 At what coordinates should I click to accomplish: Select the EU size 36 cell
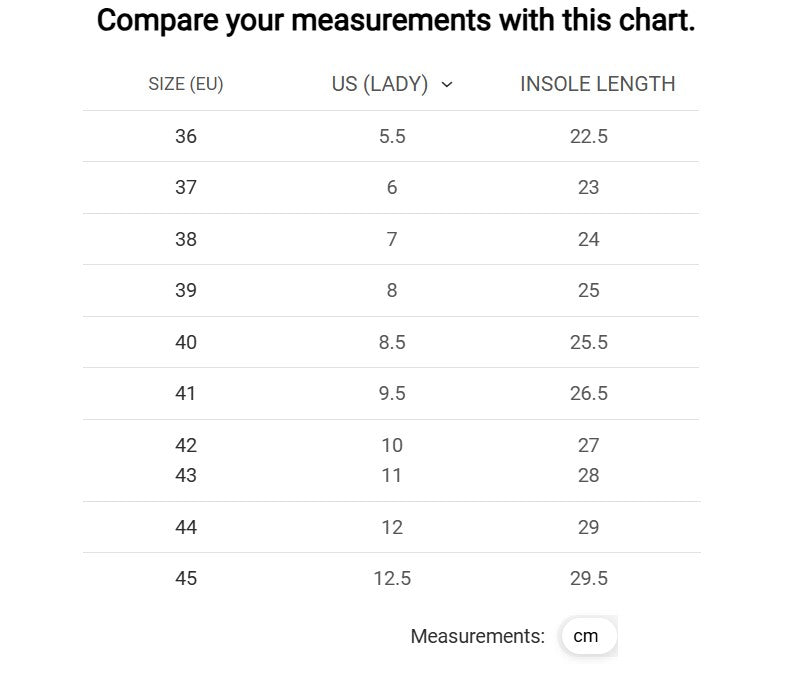[186, 136]
